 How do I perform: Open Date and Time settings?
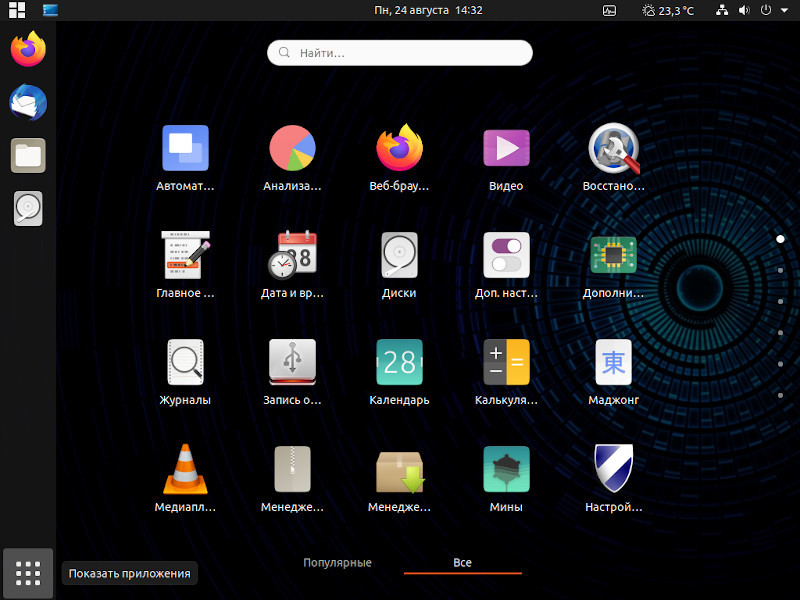click(x=292, y=256)
